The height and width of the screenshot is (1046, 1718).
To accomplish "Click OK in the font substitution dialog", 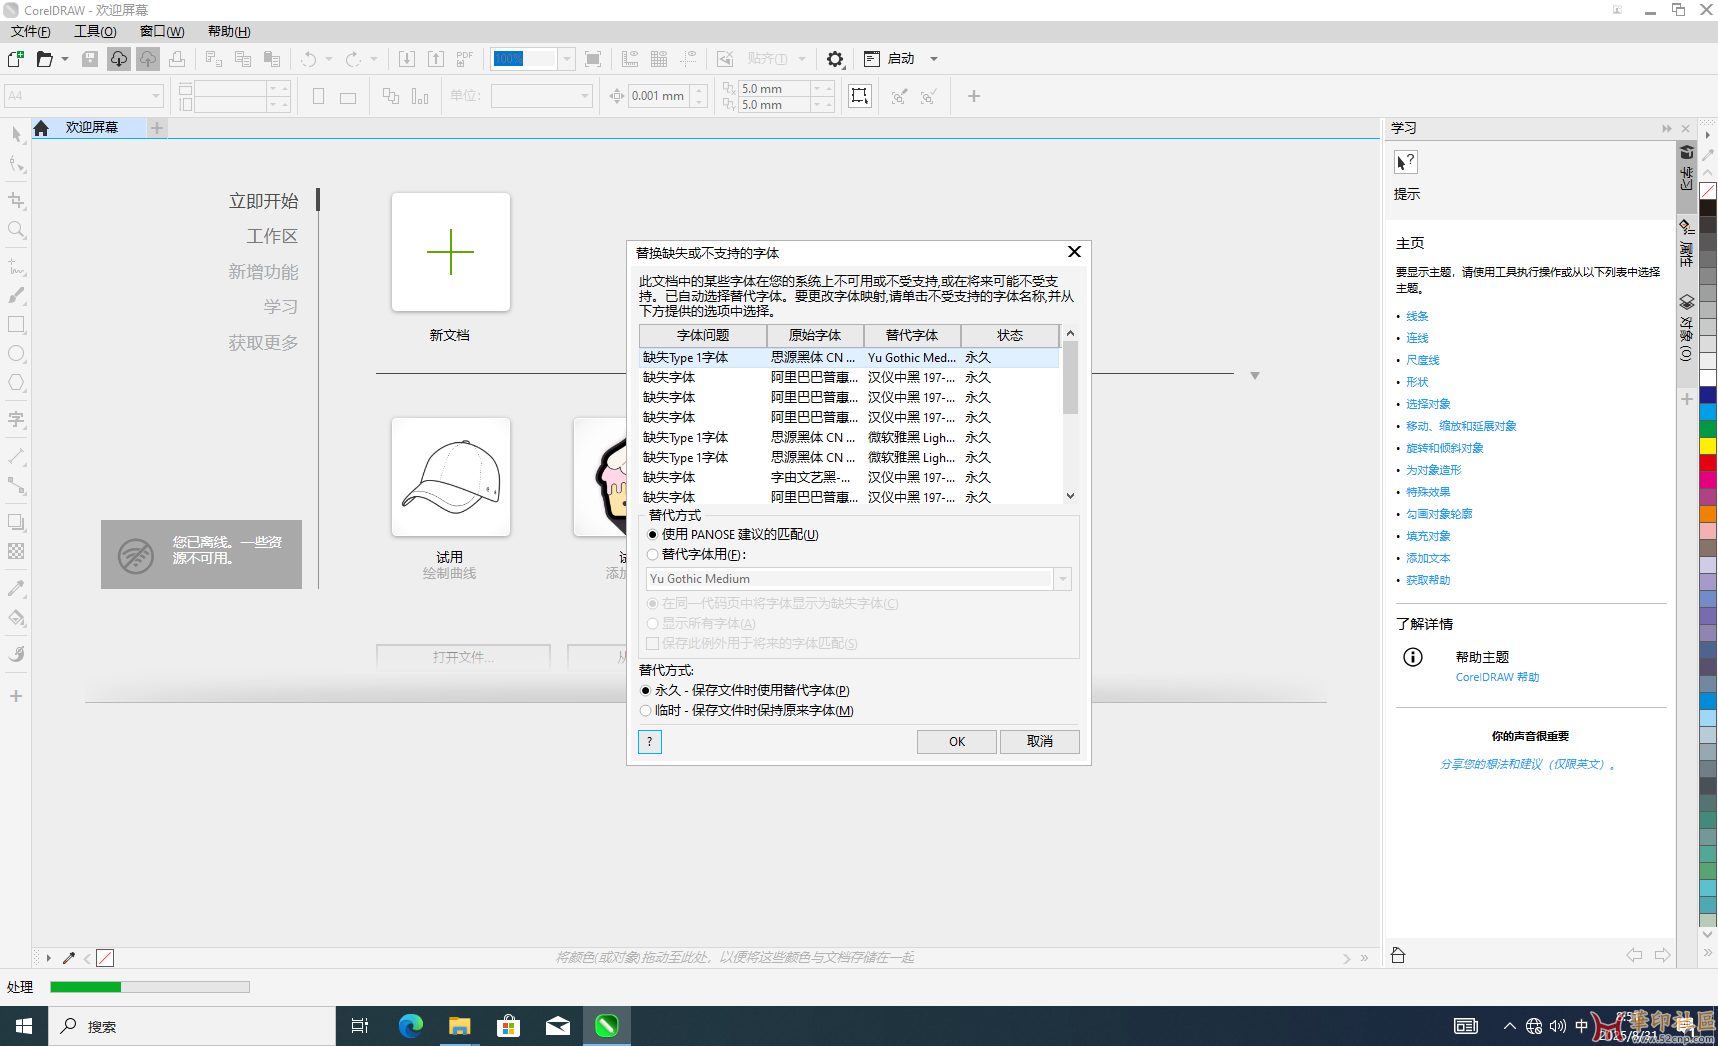I will (x=956, y=741).
